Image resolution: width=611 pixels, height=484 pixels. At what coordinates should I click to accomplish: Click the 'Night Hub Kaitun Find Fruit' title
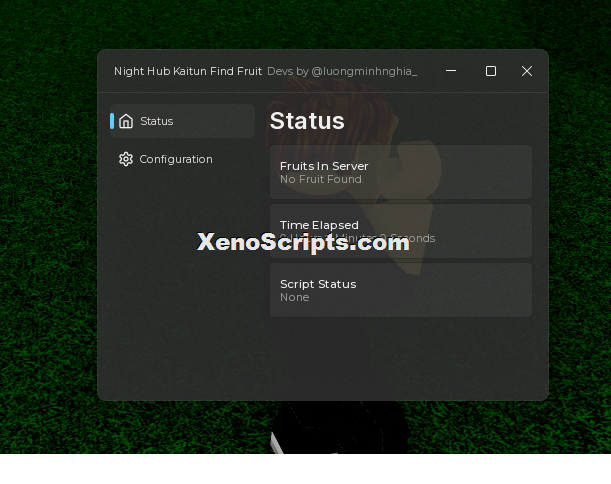pyautogui.click(x=188, y=71)
